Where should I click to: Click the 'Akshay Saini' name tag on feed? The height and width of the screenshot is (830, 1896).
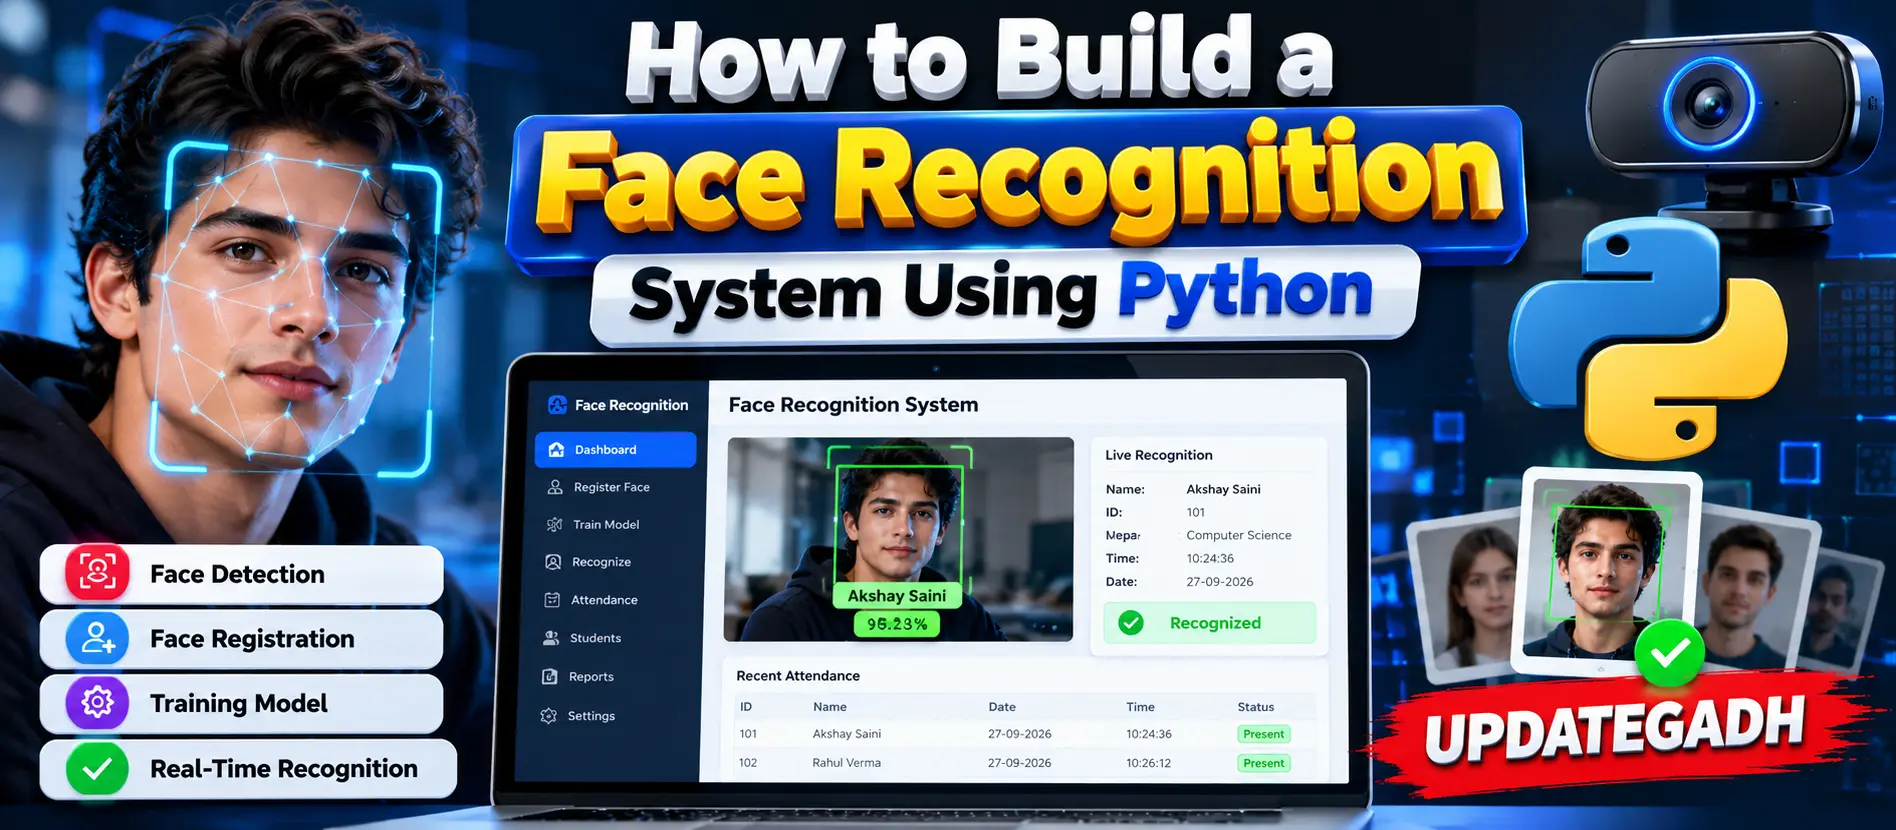click(897, 596)
